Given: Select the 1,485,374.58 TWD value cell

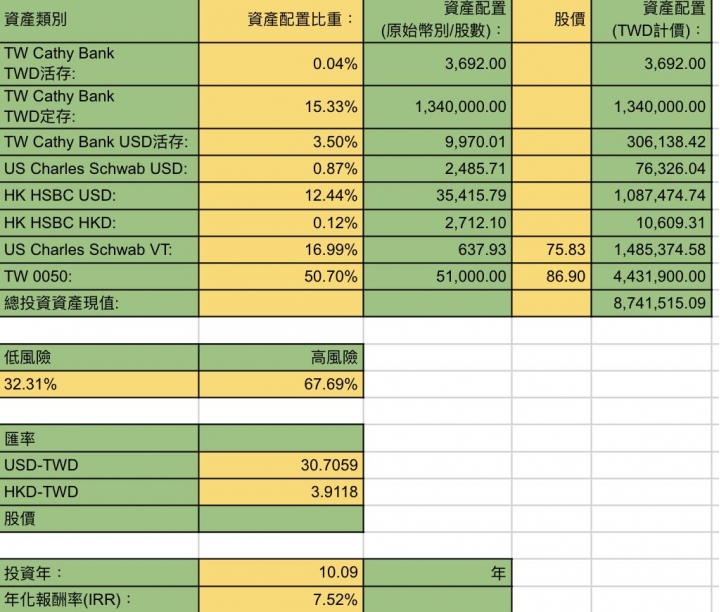Looking at the screenshot, I should pos(652,250).
